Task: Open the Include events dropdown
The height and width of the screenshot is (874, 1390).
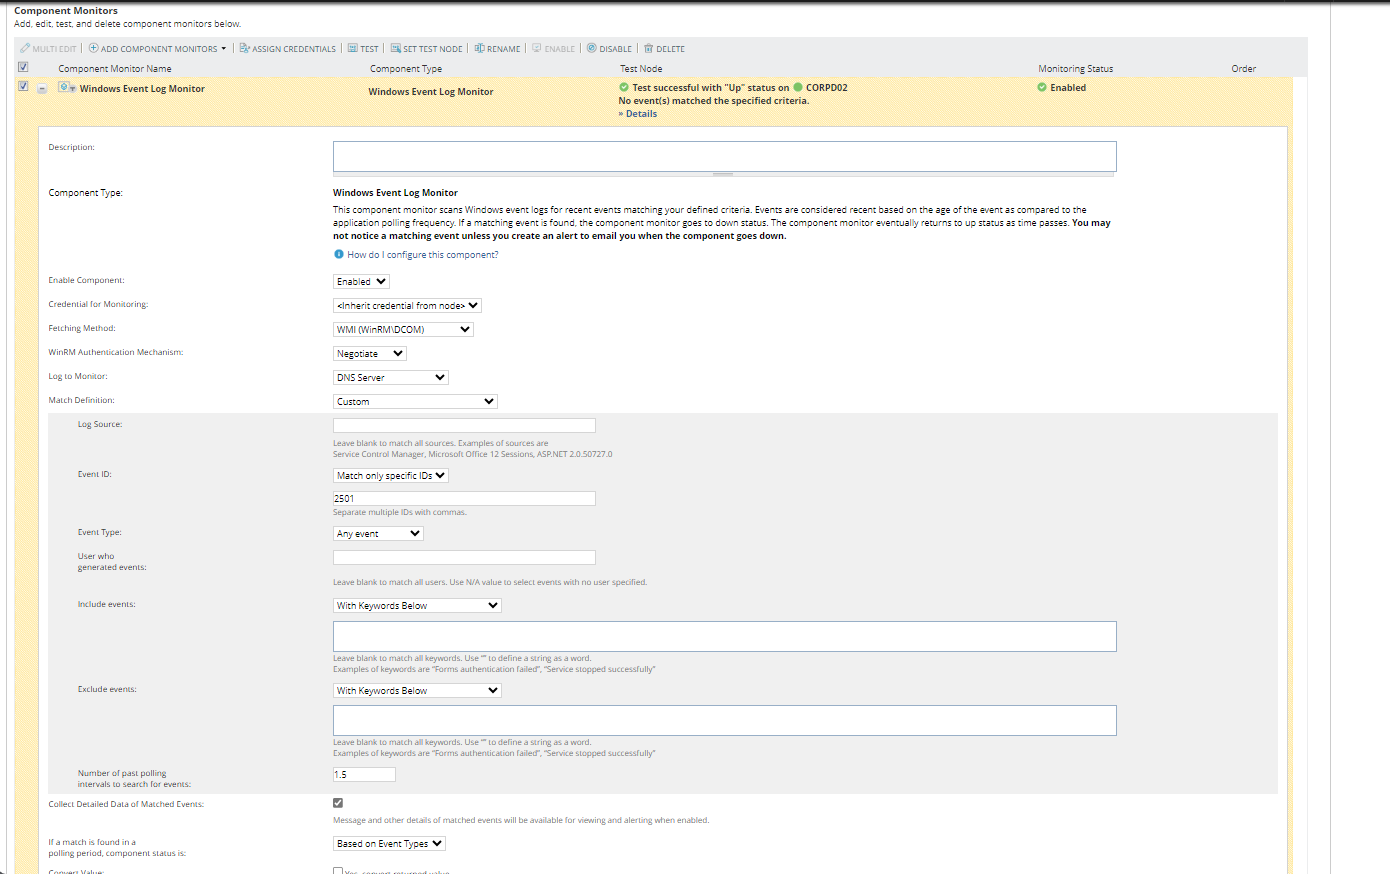Action: pos(417,606)
